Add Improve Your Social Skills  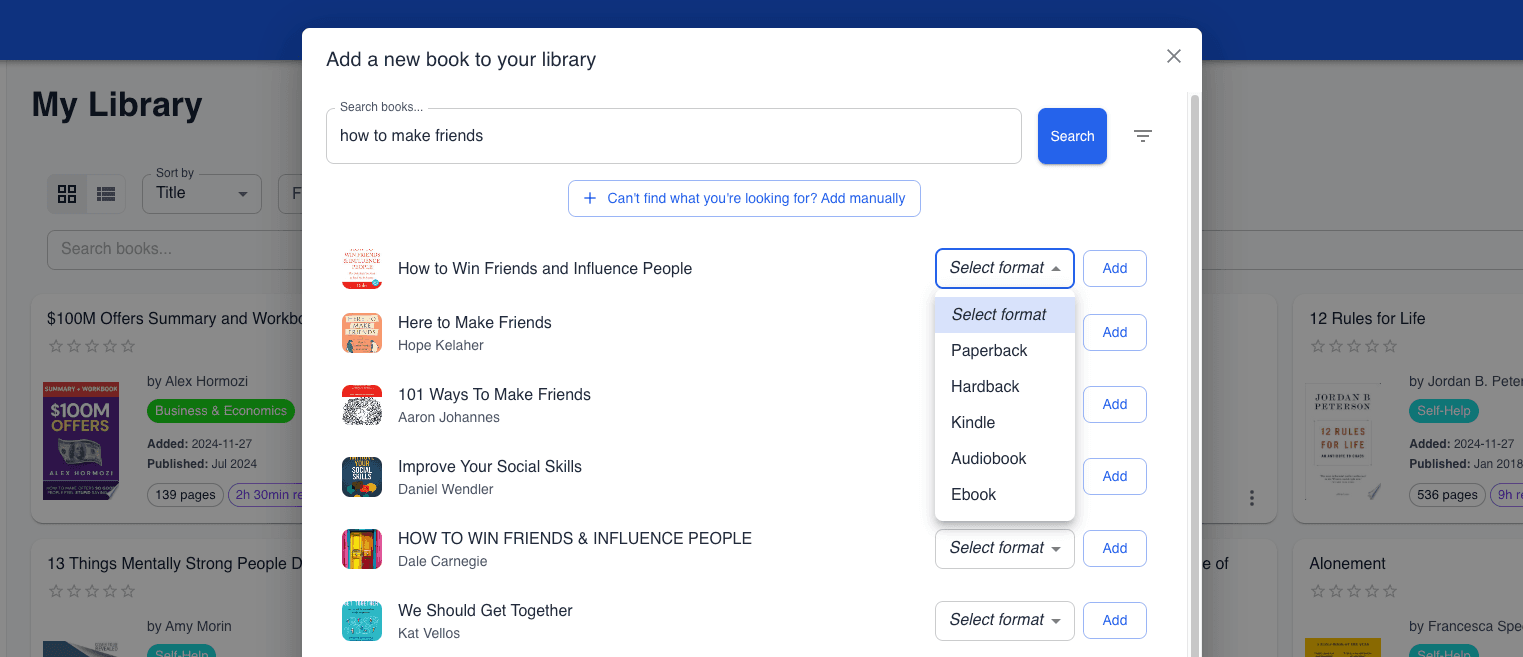[1114, 476]
